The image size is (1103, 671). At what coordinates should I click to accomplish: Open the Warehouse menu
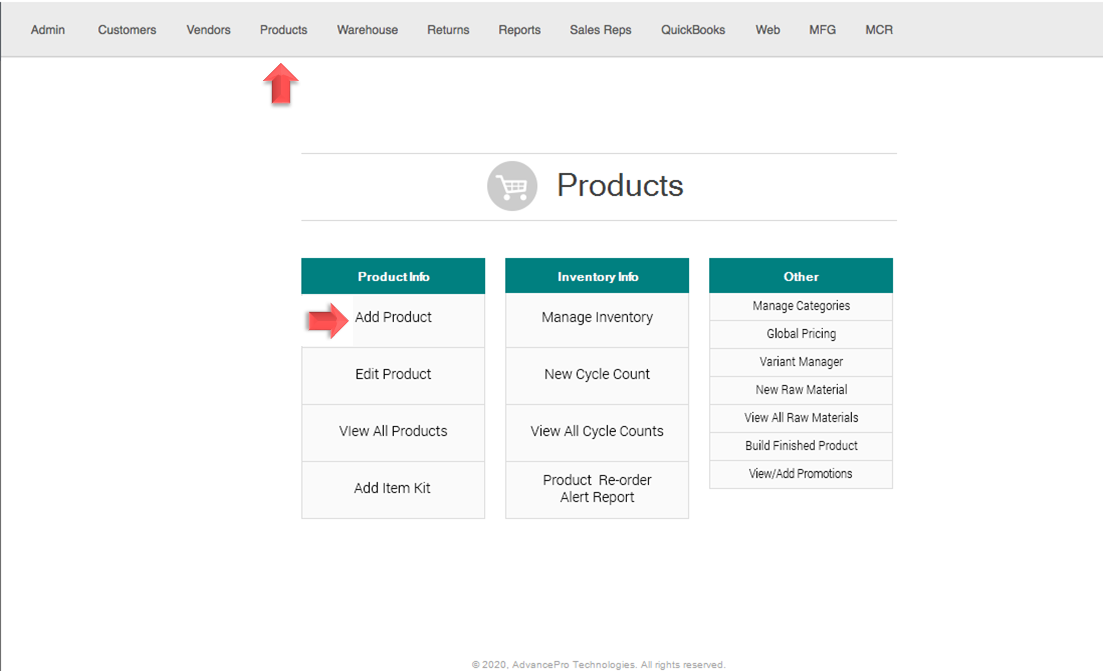coord(367,30)
